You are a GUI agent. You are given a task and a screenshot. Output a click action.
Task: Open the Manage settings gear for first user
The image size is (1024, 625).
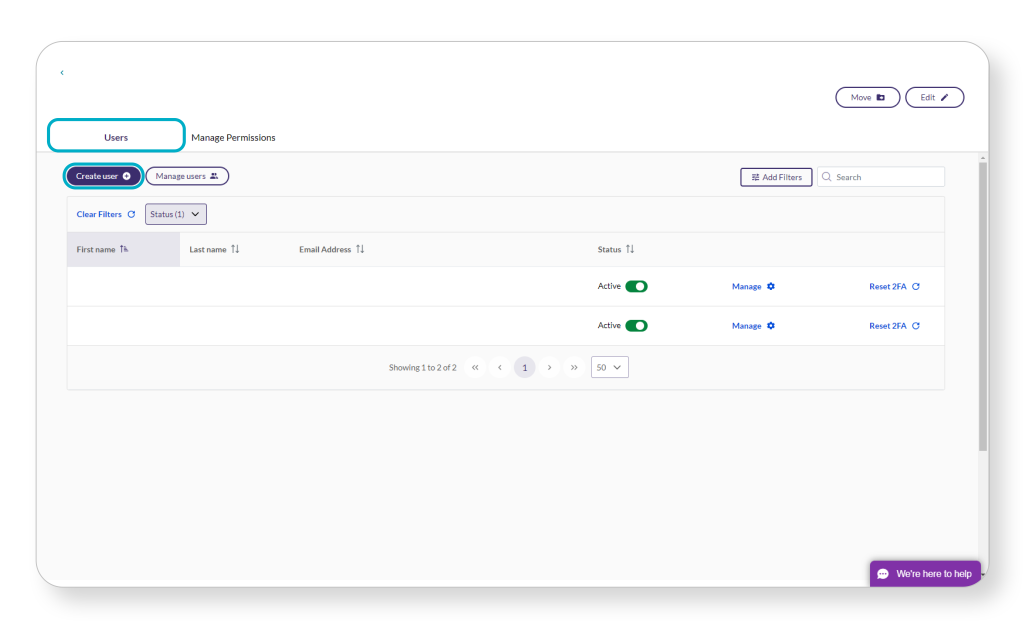coord(772,286)
